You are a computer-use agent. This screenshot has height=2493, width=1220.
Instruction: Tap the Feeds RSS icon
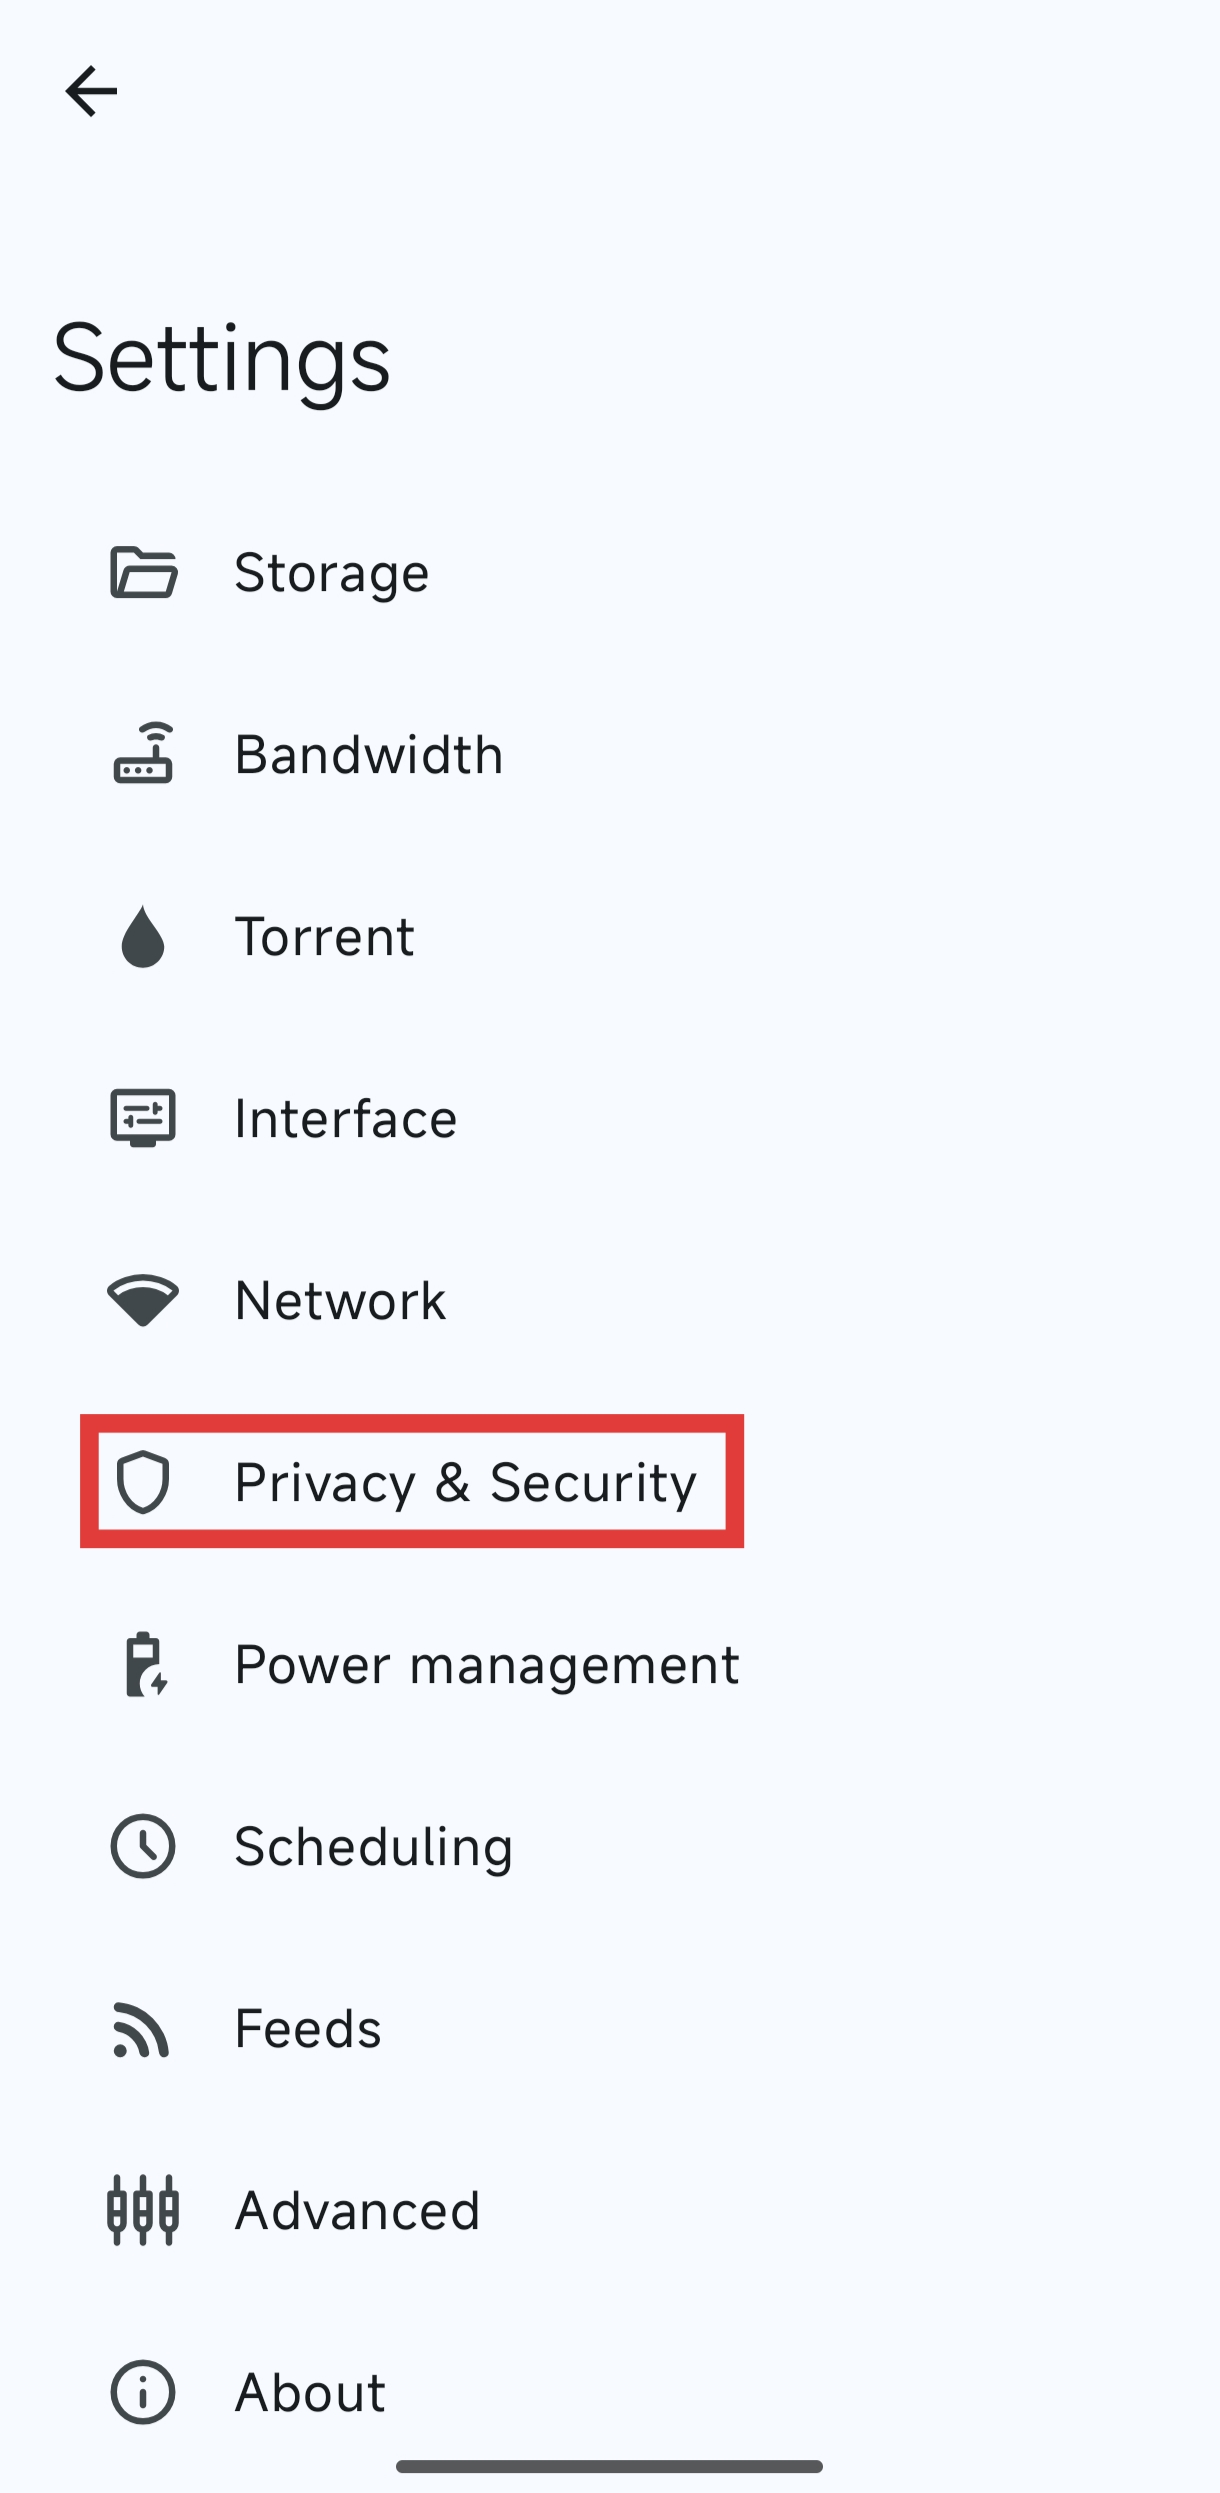141,2029
